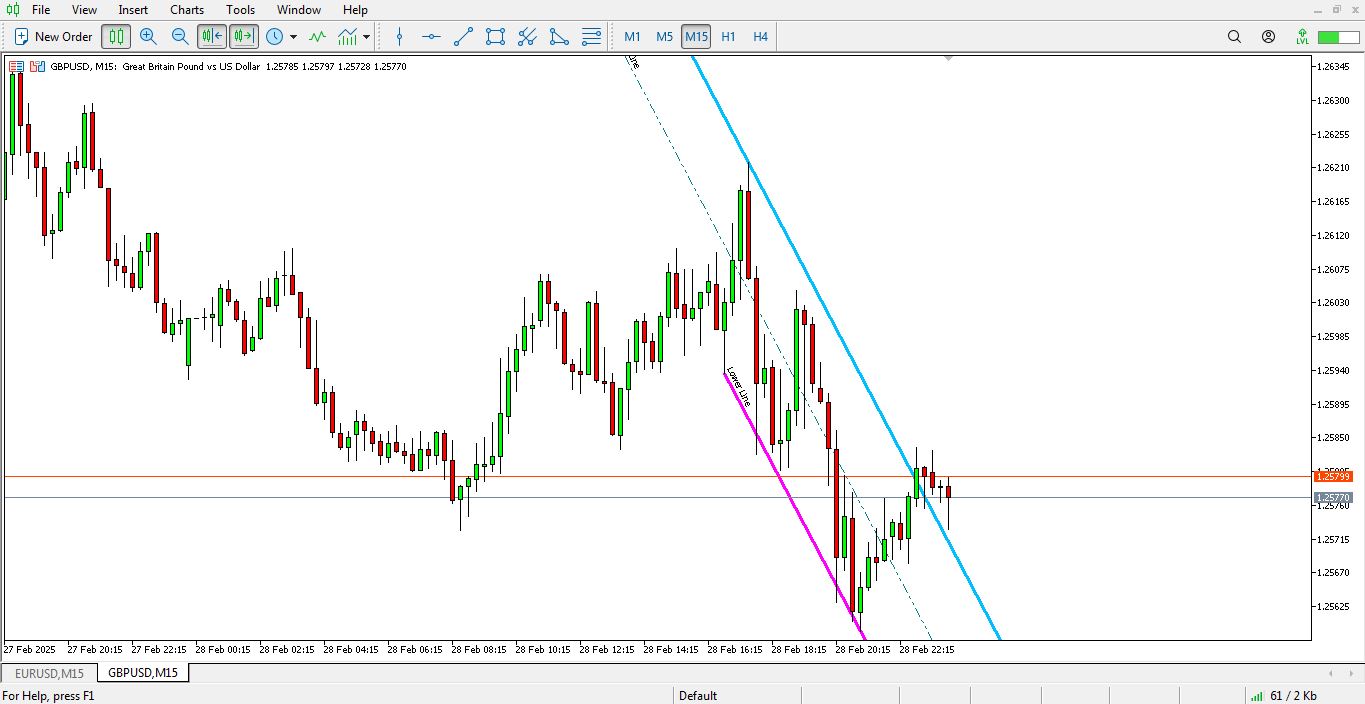Switch timeframe to H1

point(728,37)
